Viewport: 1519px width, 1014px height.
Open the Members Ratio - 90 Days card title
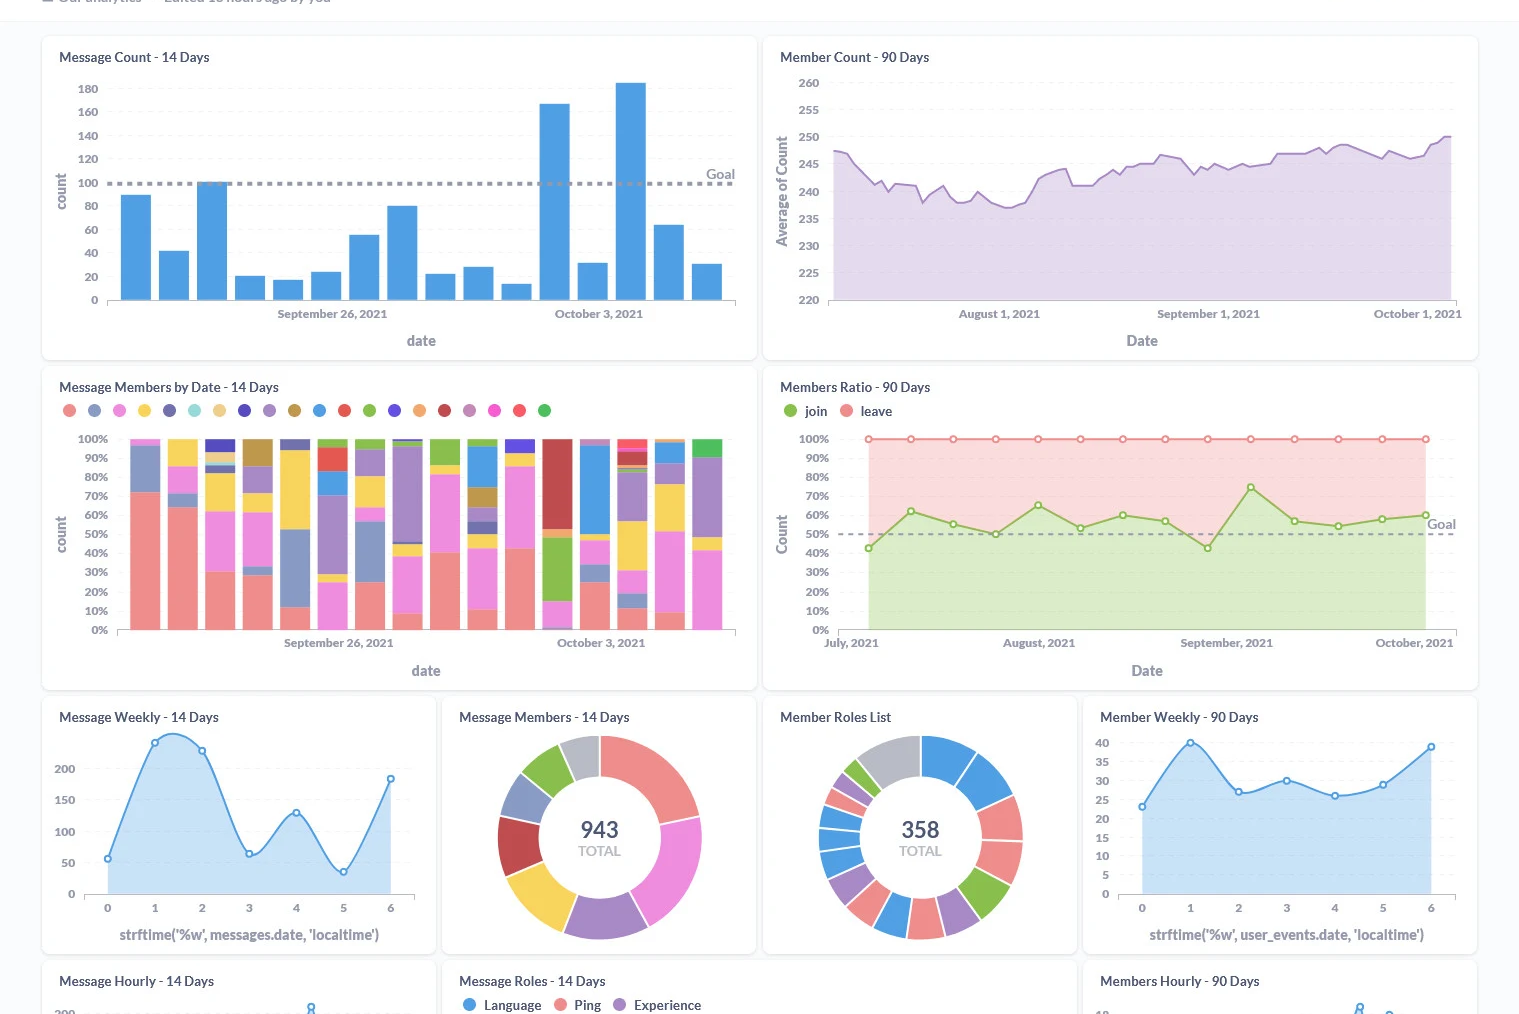pyautogui.click(x=855, y=387)
